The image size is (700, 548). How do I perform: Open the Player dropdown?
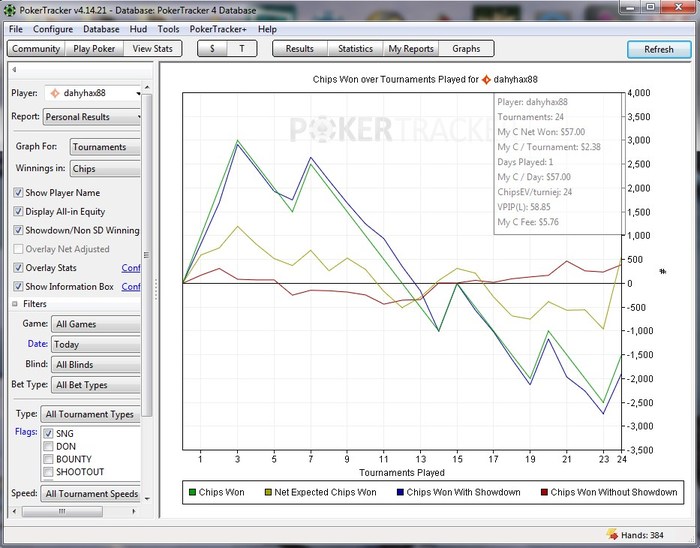[92, 93]
